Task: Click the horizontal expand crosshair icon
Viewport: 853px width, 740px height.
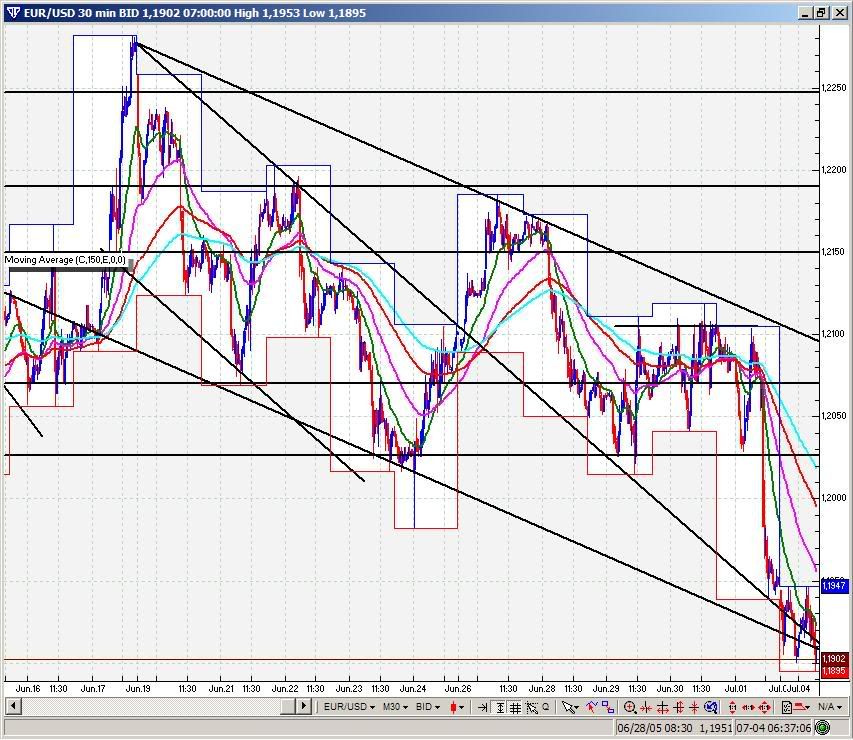Action: [663, 707]
